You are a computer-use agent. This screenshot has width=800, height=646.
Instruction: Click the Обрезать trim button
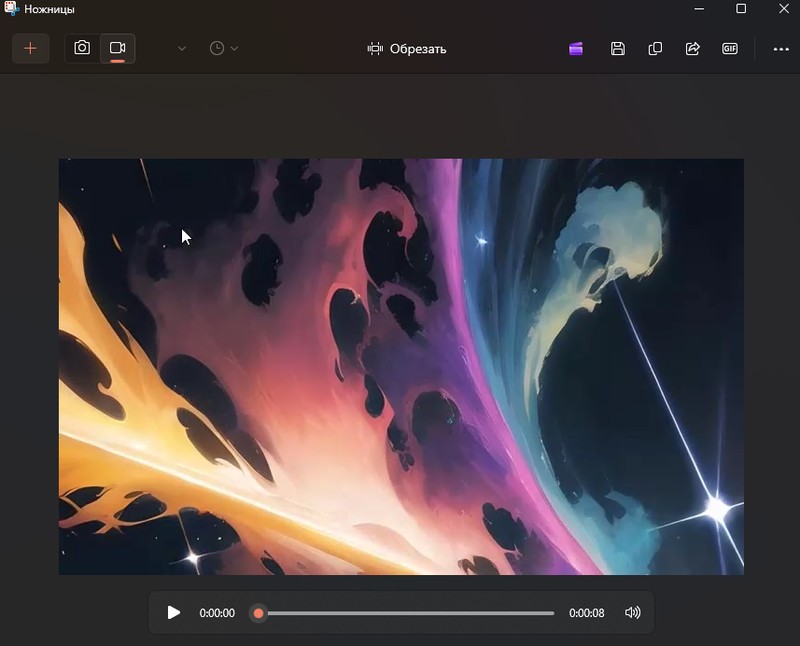pos(406,48)
